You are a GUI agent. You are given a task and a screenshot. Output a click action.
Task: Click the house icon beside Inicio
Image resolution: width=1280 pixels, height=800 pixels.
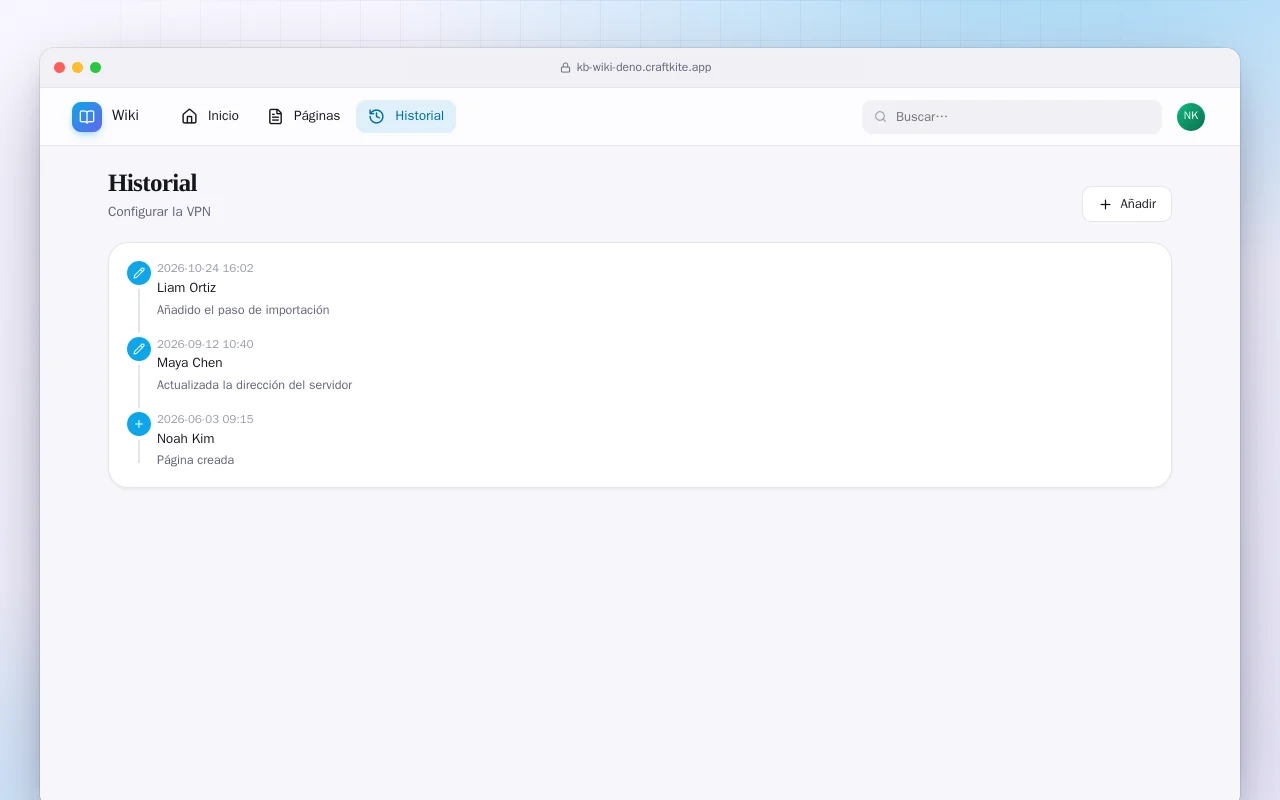tap(189, 116)
